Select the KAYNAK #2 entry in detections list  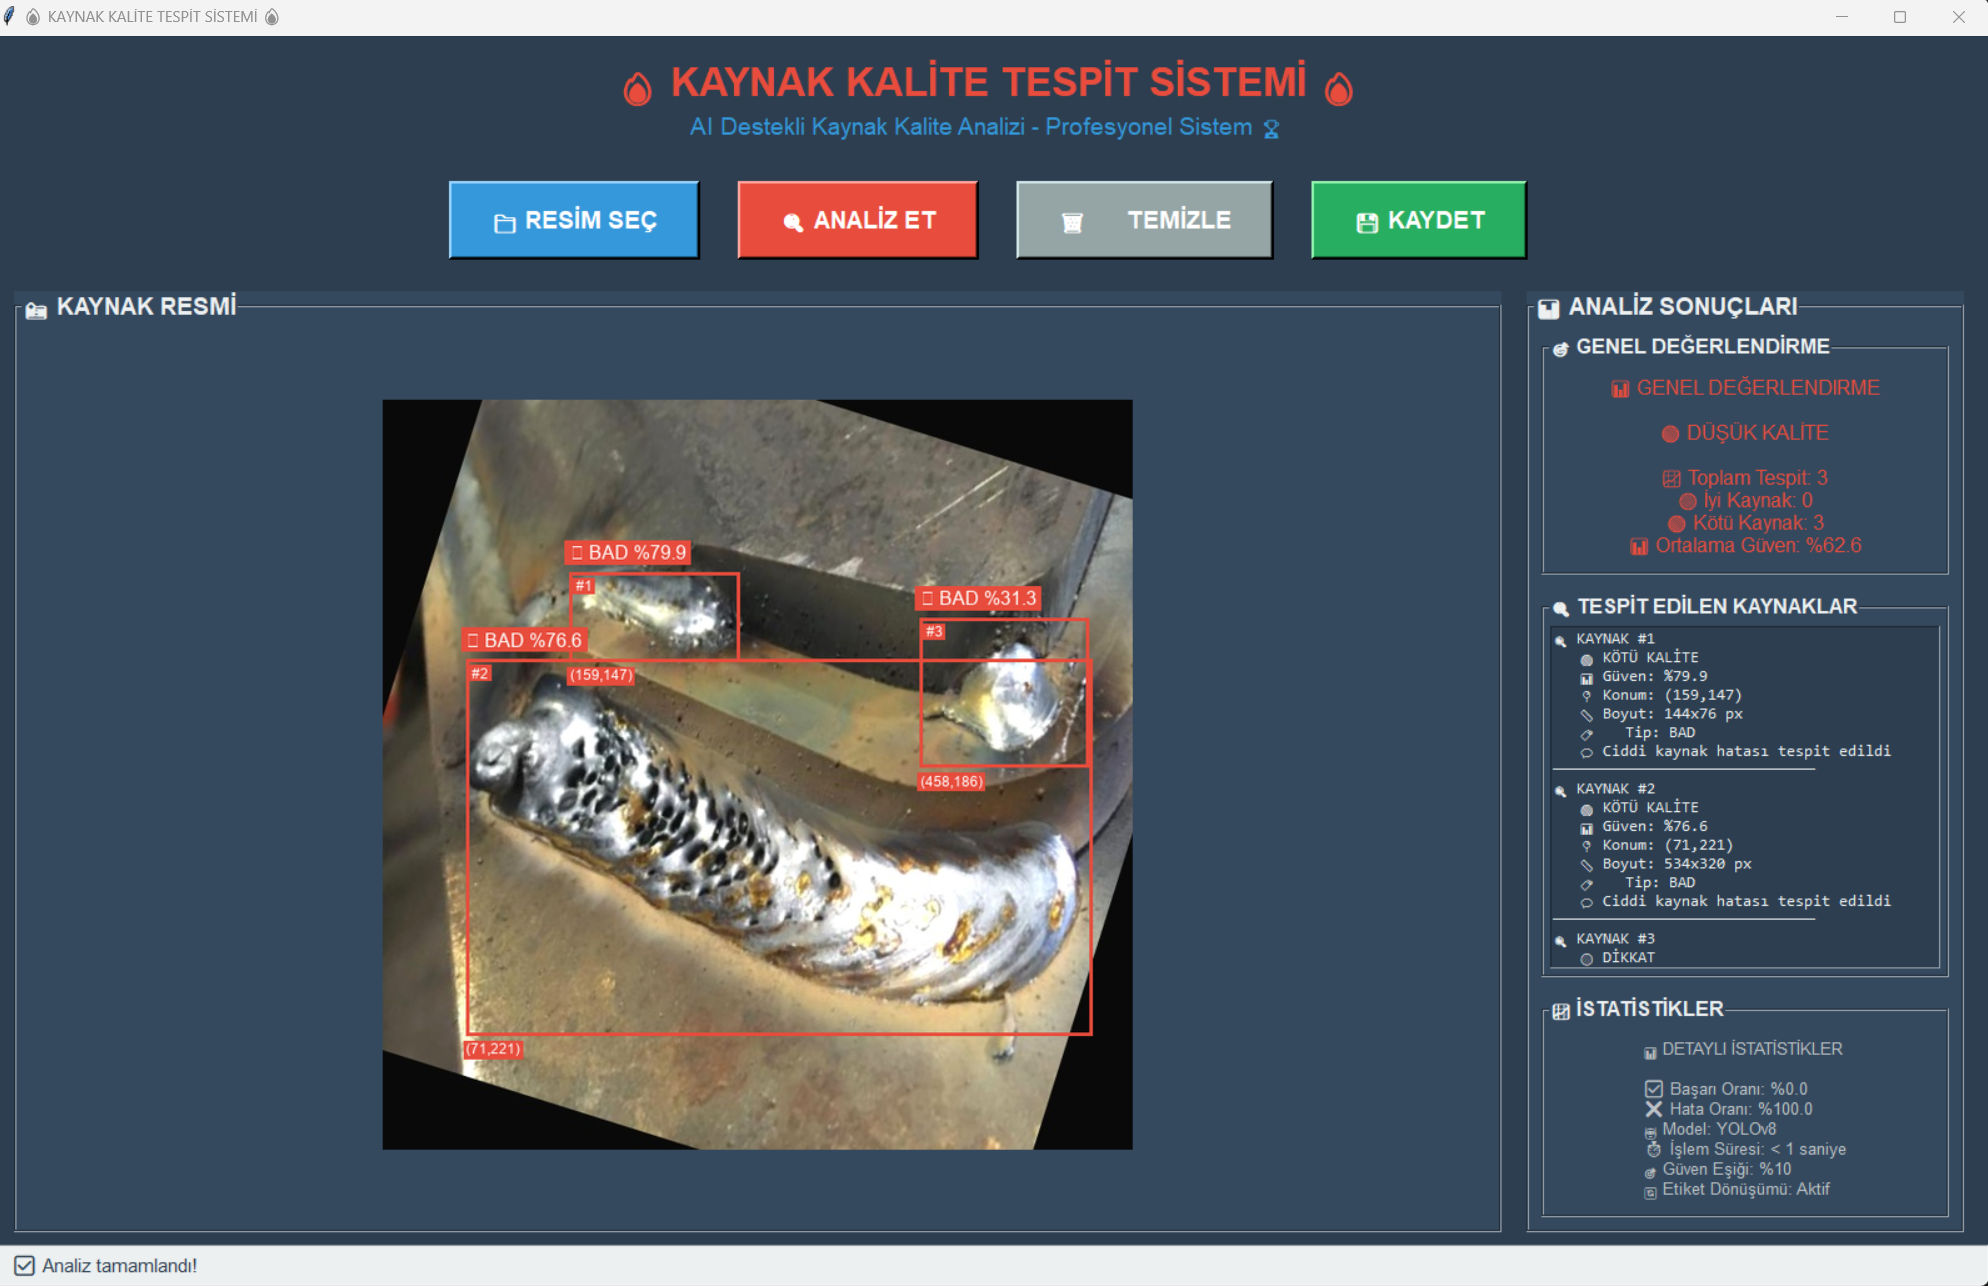[1615, 789]
